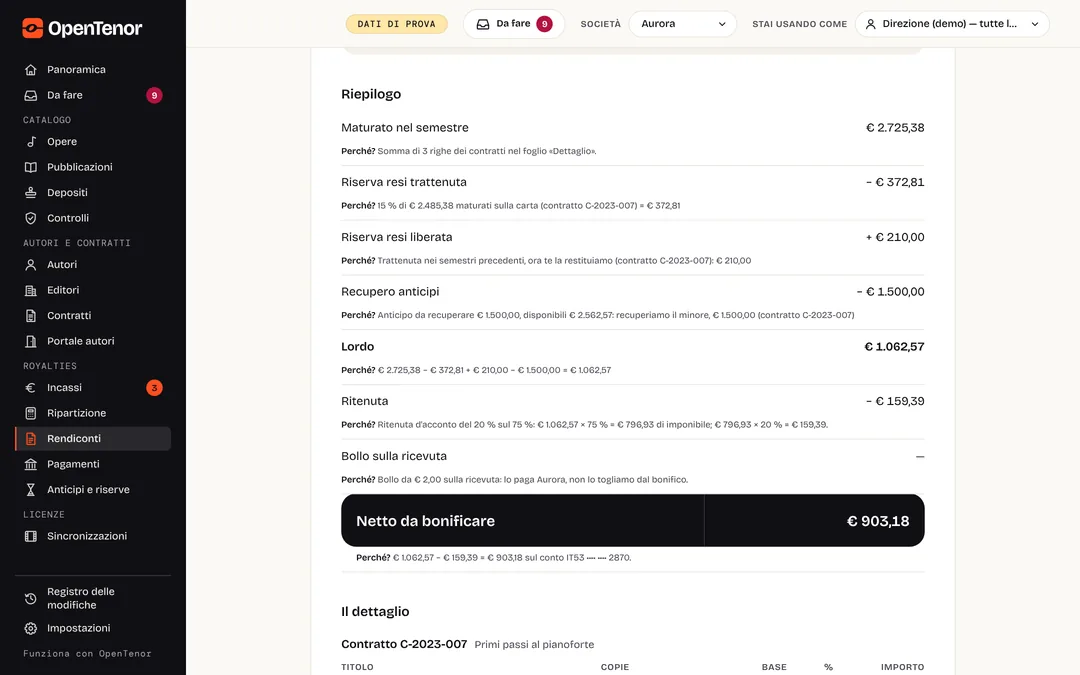This screenshot has height=675, width=1080.
Task: Click the Editori building icon
Action: 30,290
